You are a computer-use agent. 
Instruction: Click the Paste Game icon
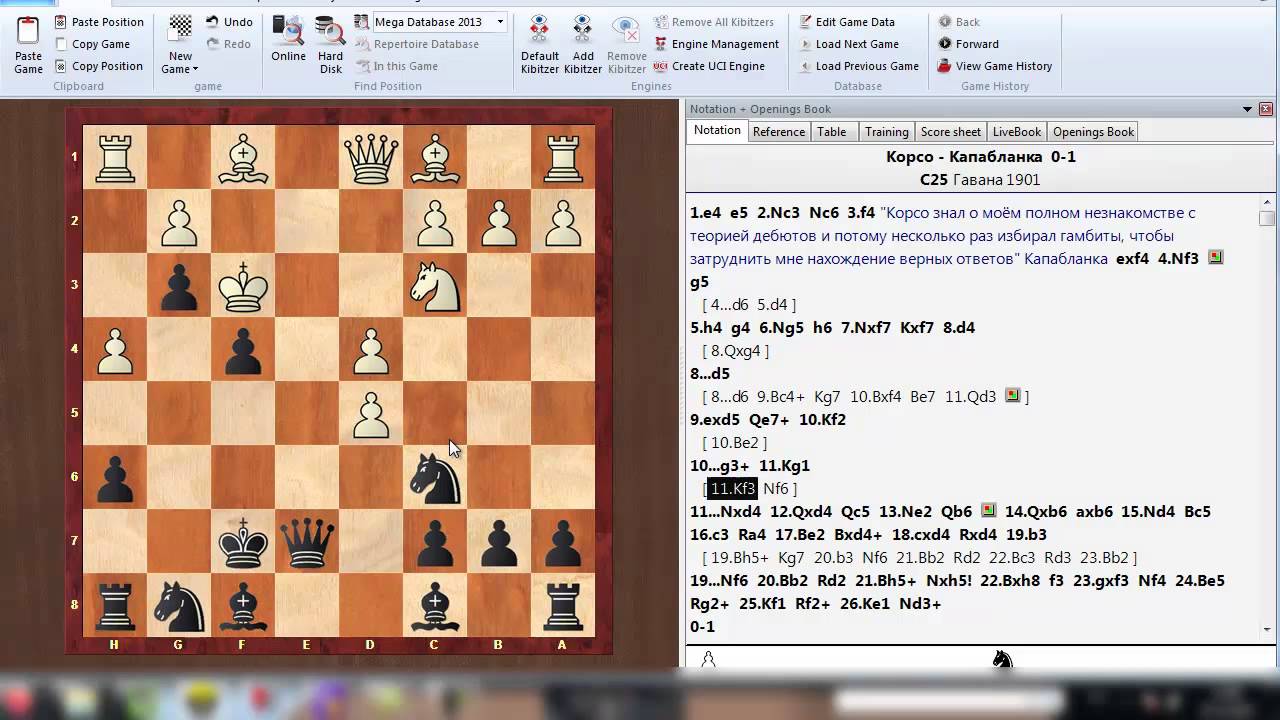(x=28, y=32)
